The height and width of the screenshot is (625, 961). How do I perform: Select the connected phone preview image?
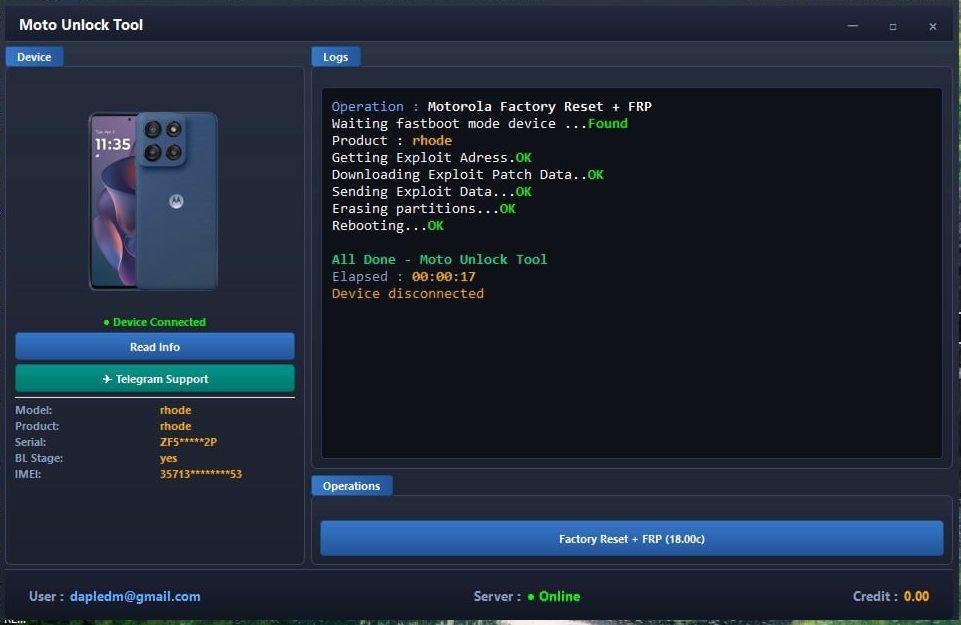pos(154,200)
